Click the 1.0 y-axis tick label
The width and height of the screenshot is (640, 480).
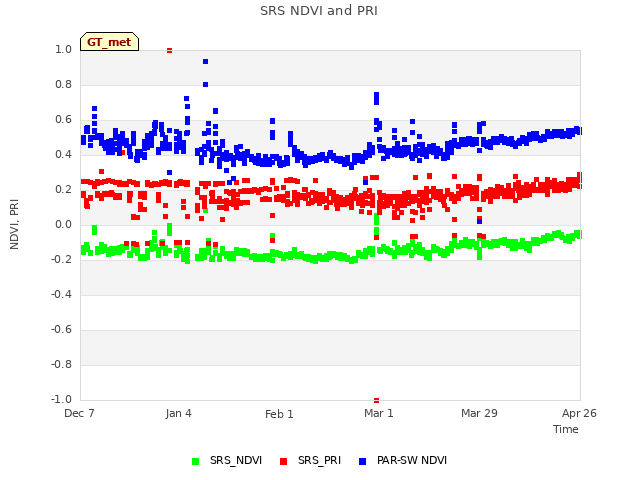pos(63,49)
